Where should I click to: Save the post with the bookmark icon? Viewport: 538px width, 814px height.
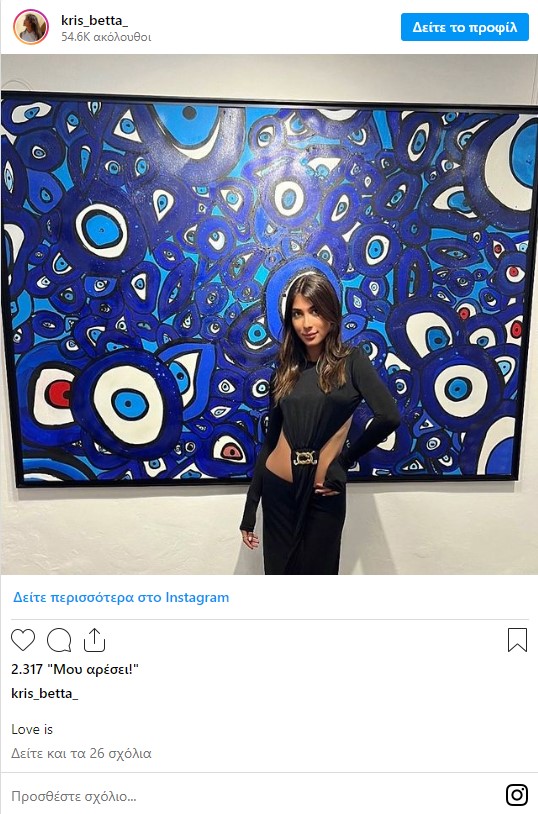coord(517,640)
